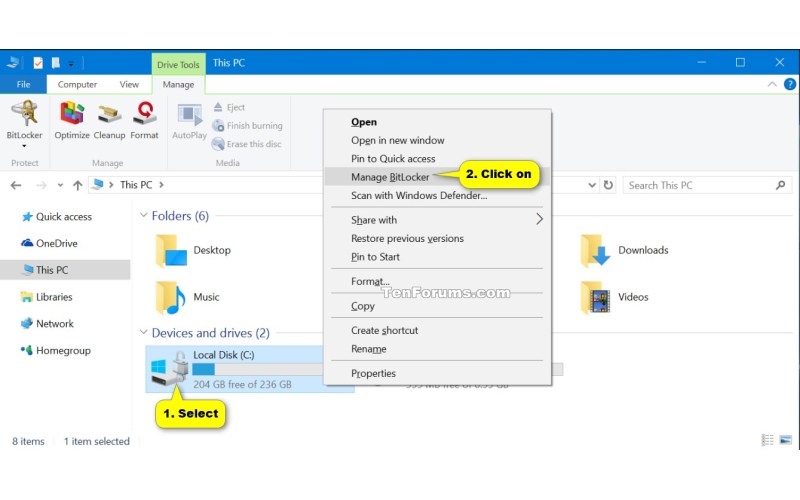Viewport: 800px width, 500px height.
Task: Select This PC in navigation pane
Action: [65, 270]
